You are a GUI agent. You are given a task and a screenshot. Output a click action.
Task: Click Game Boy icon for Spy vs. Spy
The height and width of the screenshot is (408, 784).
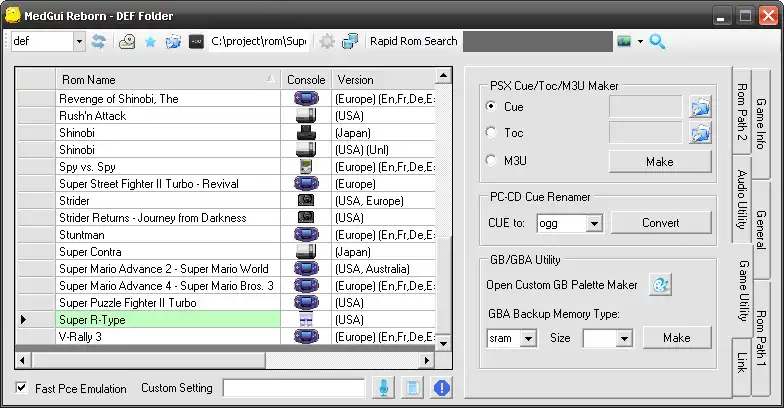tap(306, 166)
